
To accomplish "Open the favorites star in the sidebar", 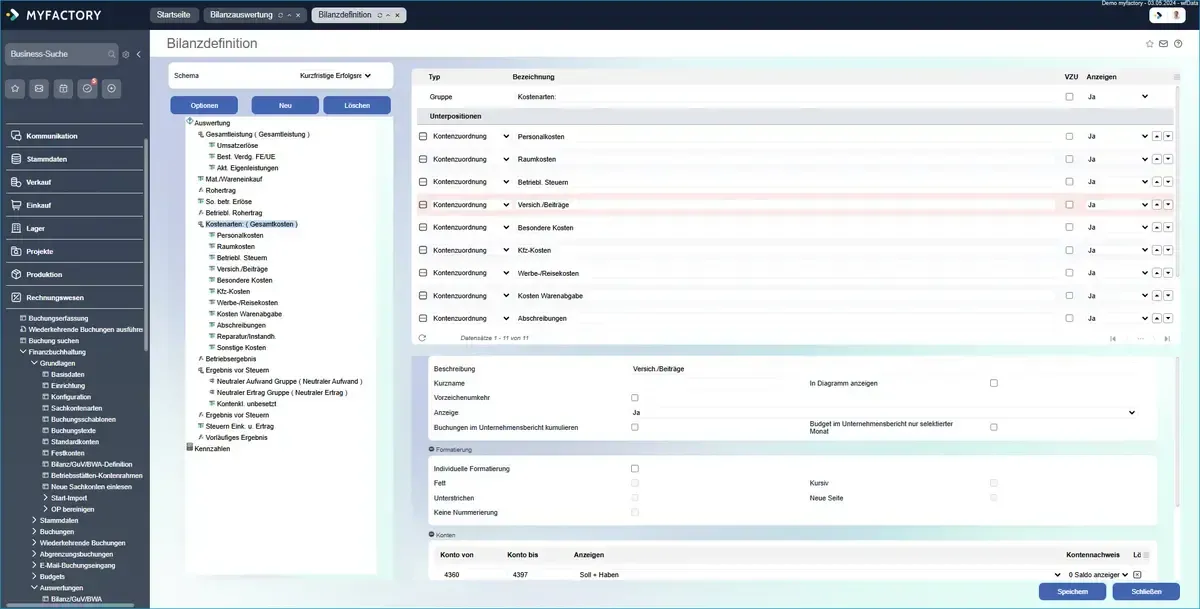I will point(15,88).
